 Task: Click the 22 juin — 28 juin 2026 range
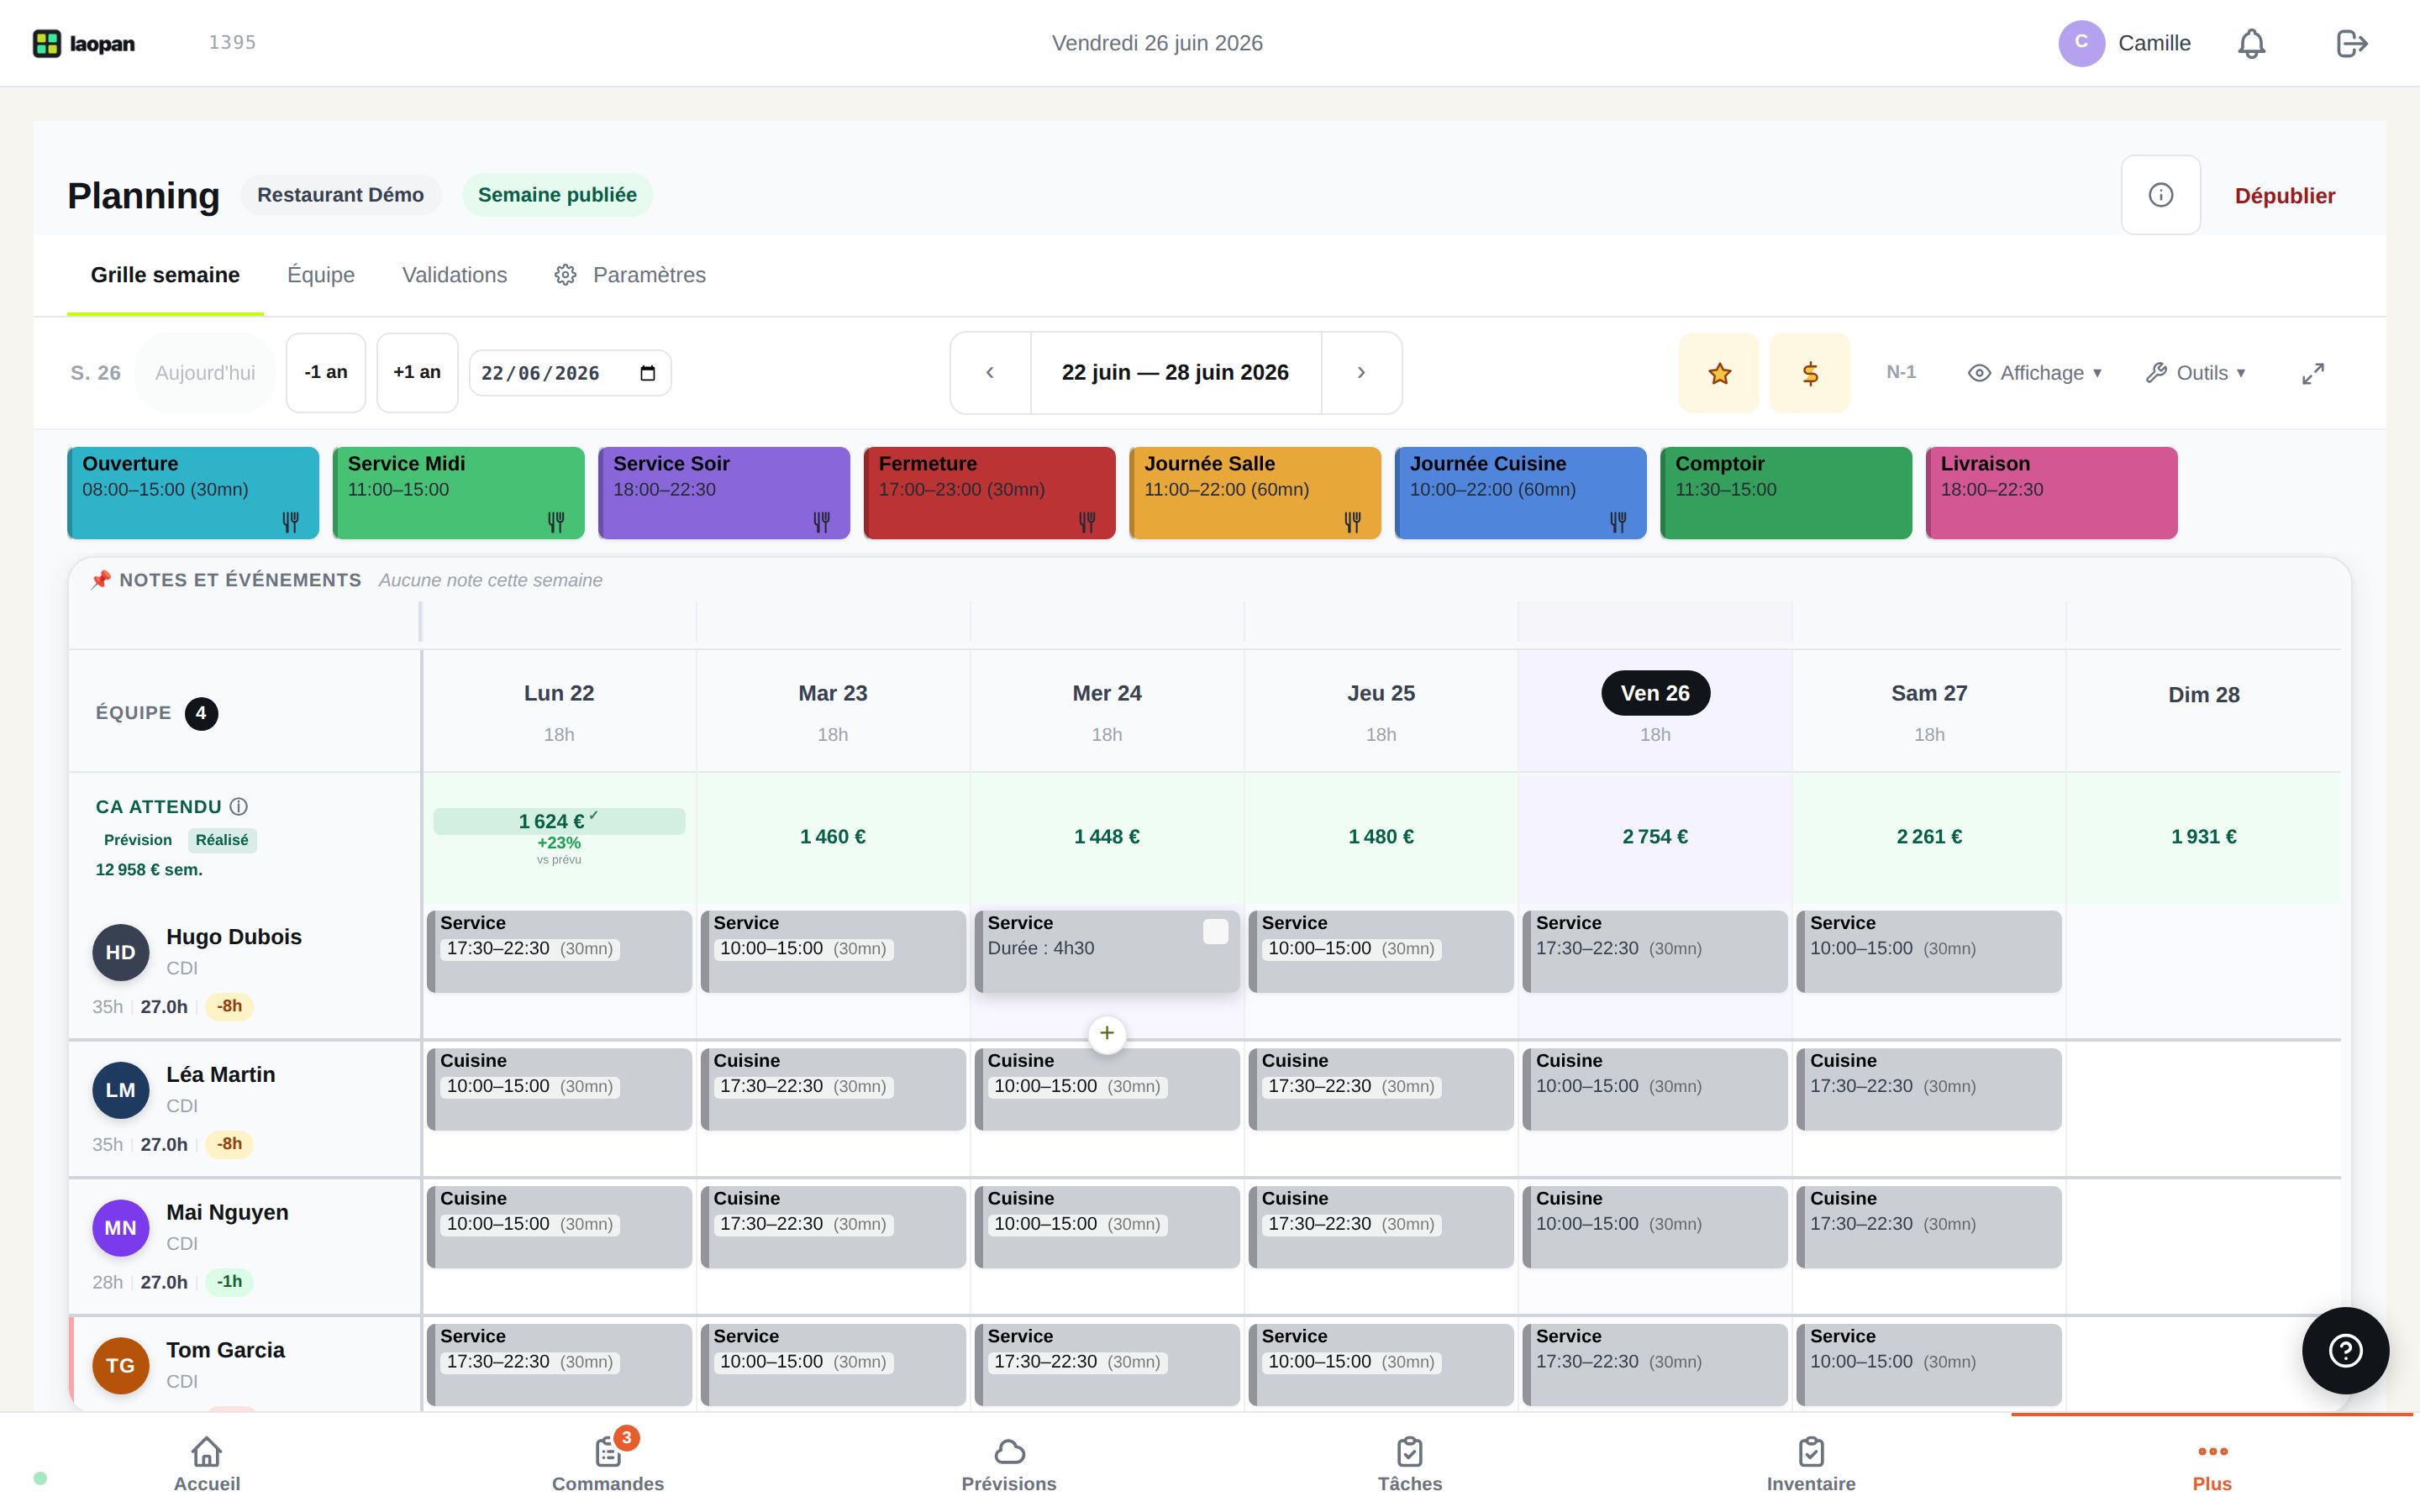[x=1175, y=373]
